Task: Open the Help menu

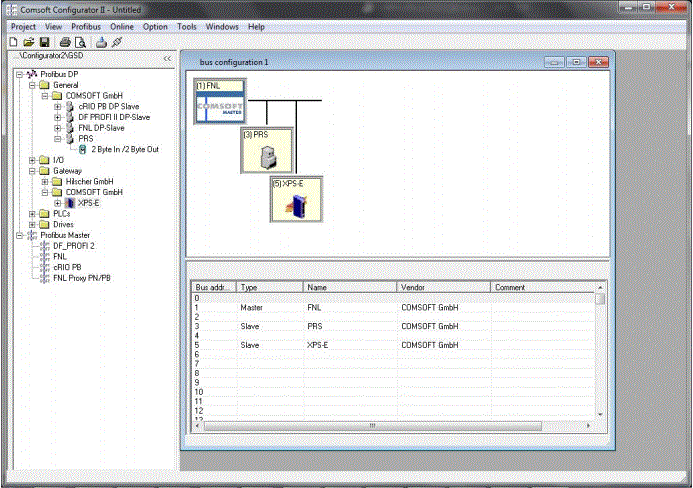Action: point(256,27)
